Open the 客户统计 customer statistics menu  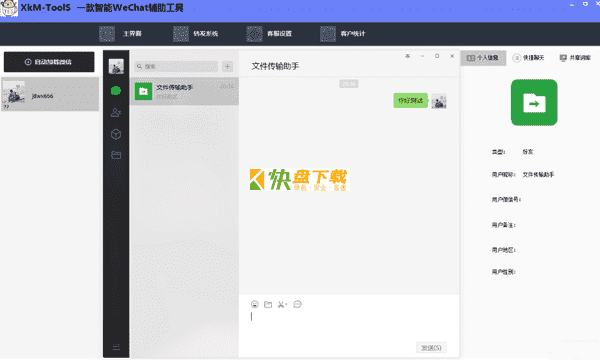(x=342, y=34)
